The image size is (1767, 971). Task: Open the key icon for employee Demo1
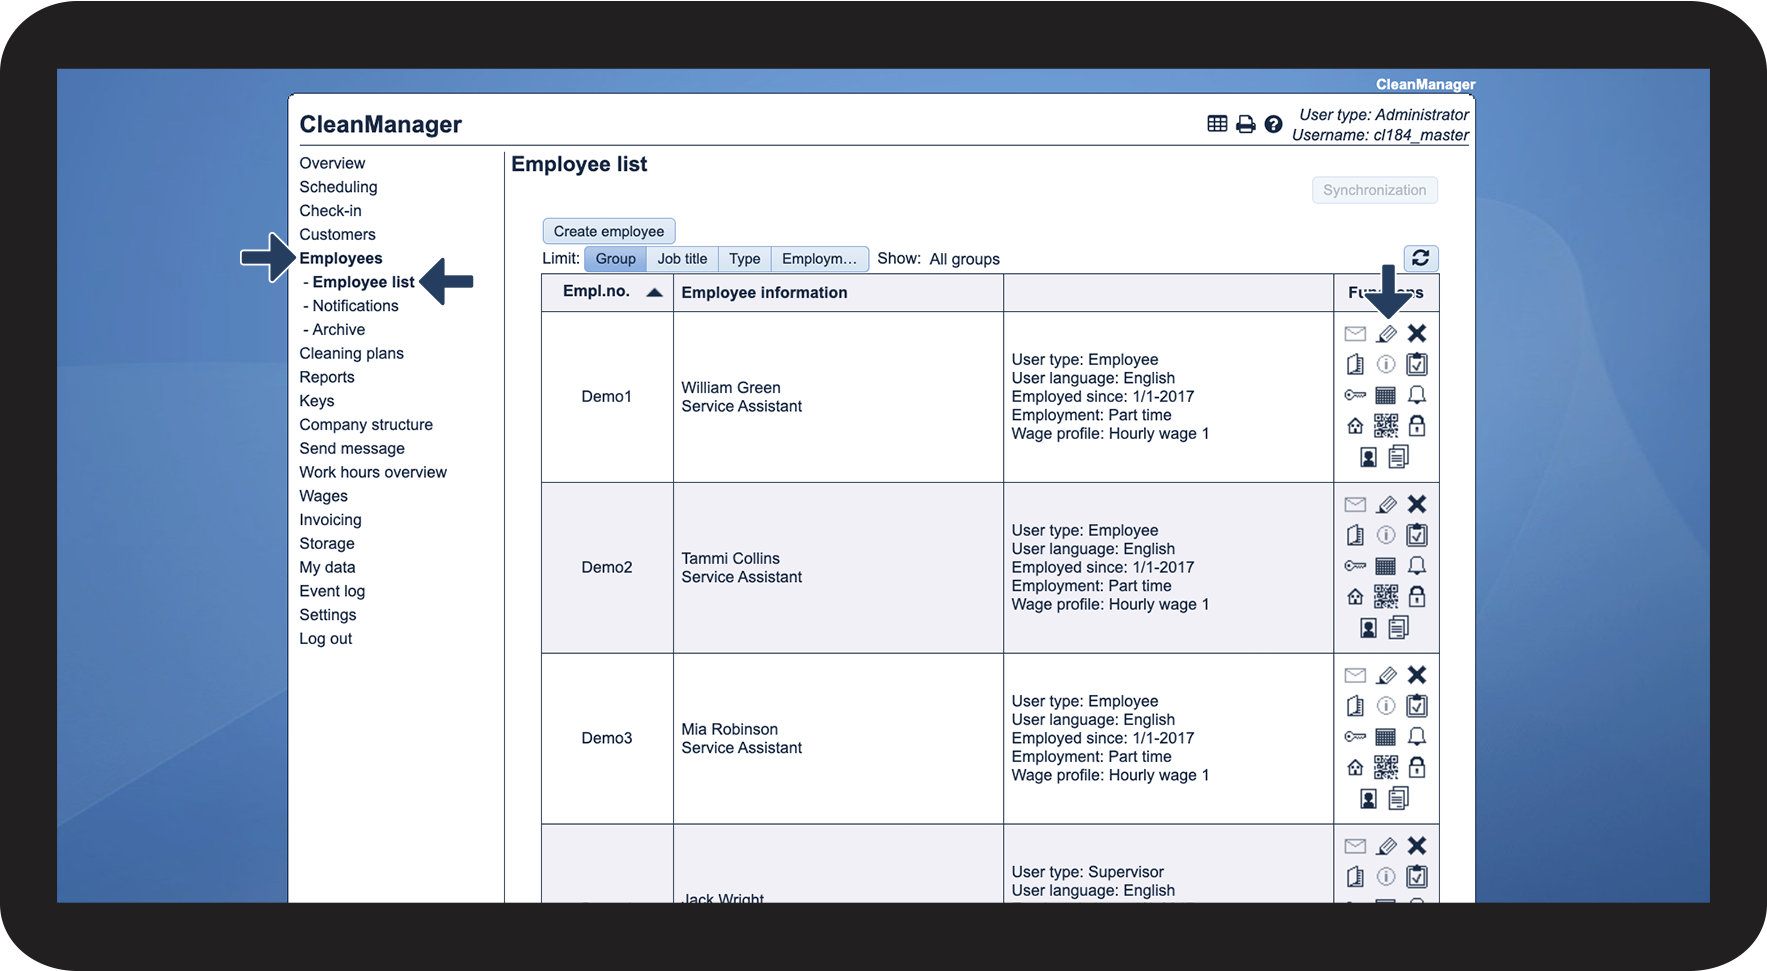click(x=1355, y=395)
